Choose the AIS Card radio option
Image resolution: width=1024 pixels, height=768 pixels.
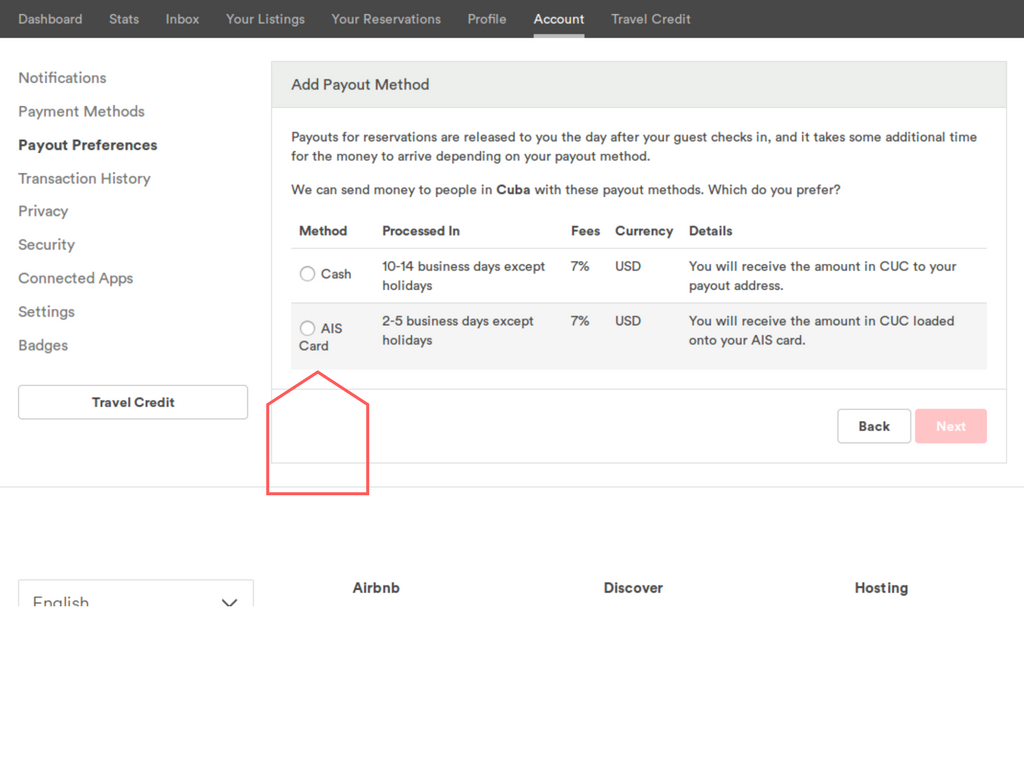[x=308, y=328]
